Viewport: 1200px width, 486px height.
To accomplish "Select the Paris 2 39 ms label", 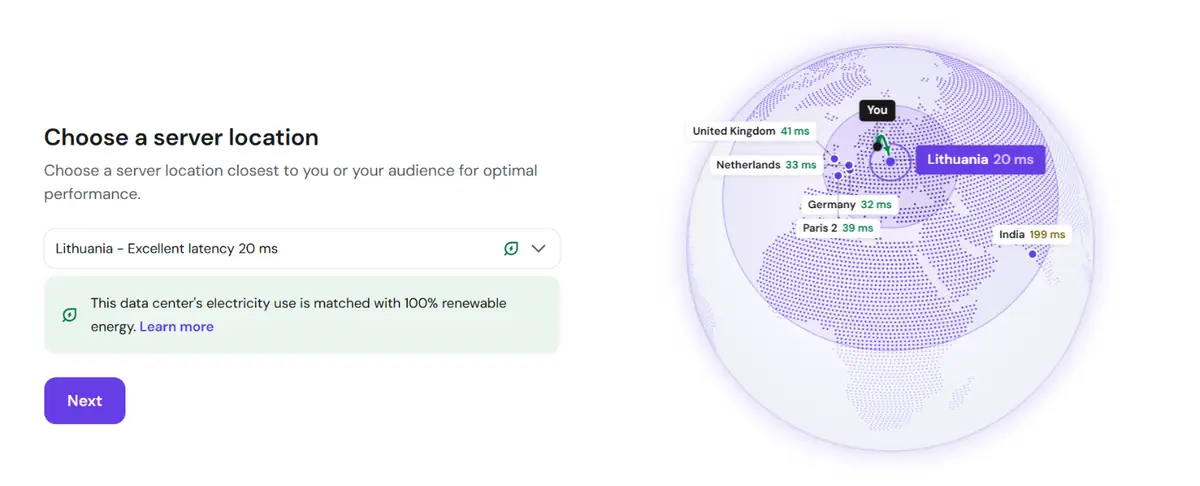I will (x=838, y=228).
